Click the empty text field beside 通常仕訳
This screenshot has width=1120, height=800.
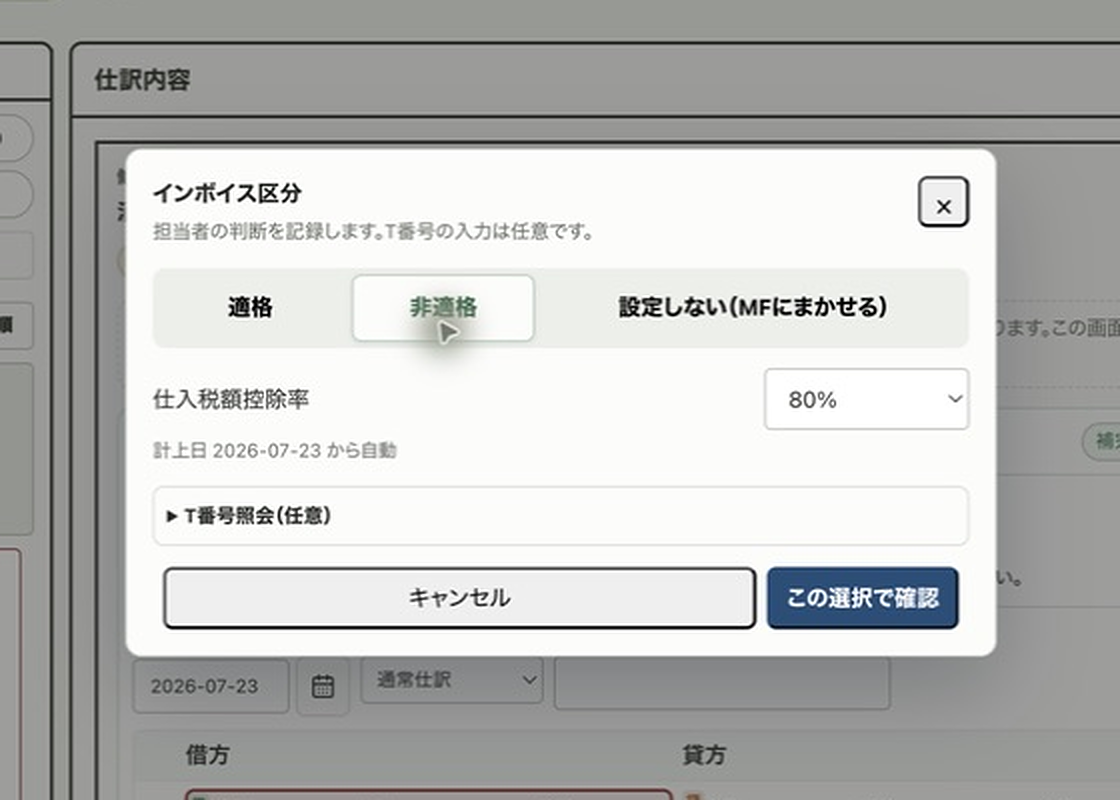pyautogui.click(x=721, y=684)
